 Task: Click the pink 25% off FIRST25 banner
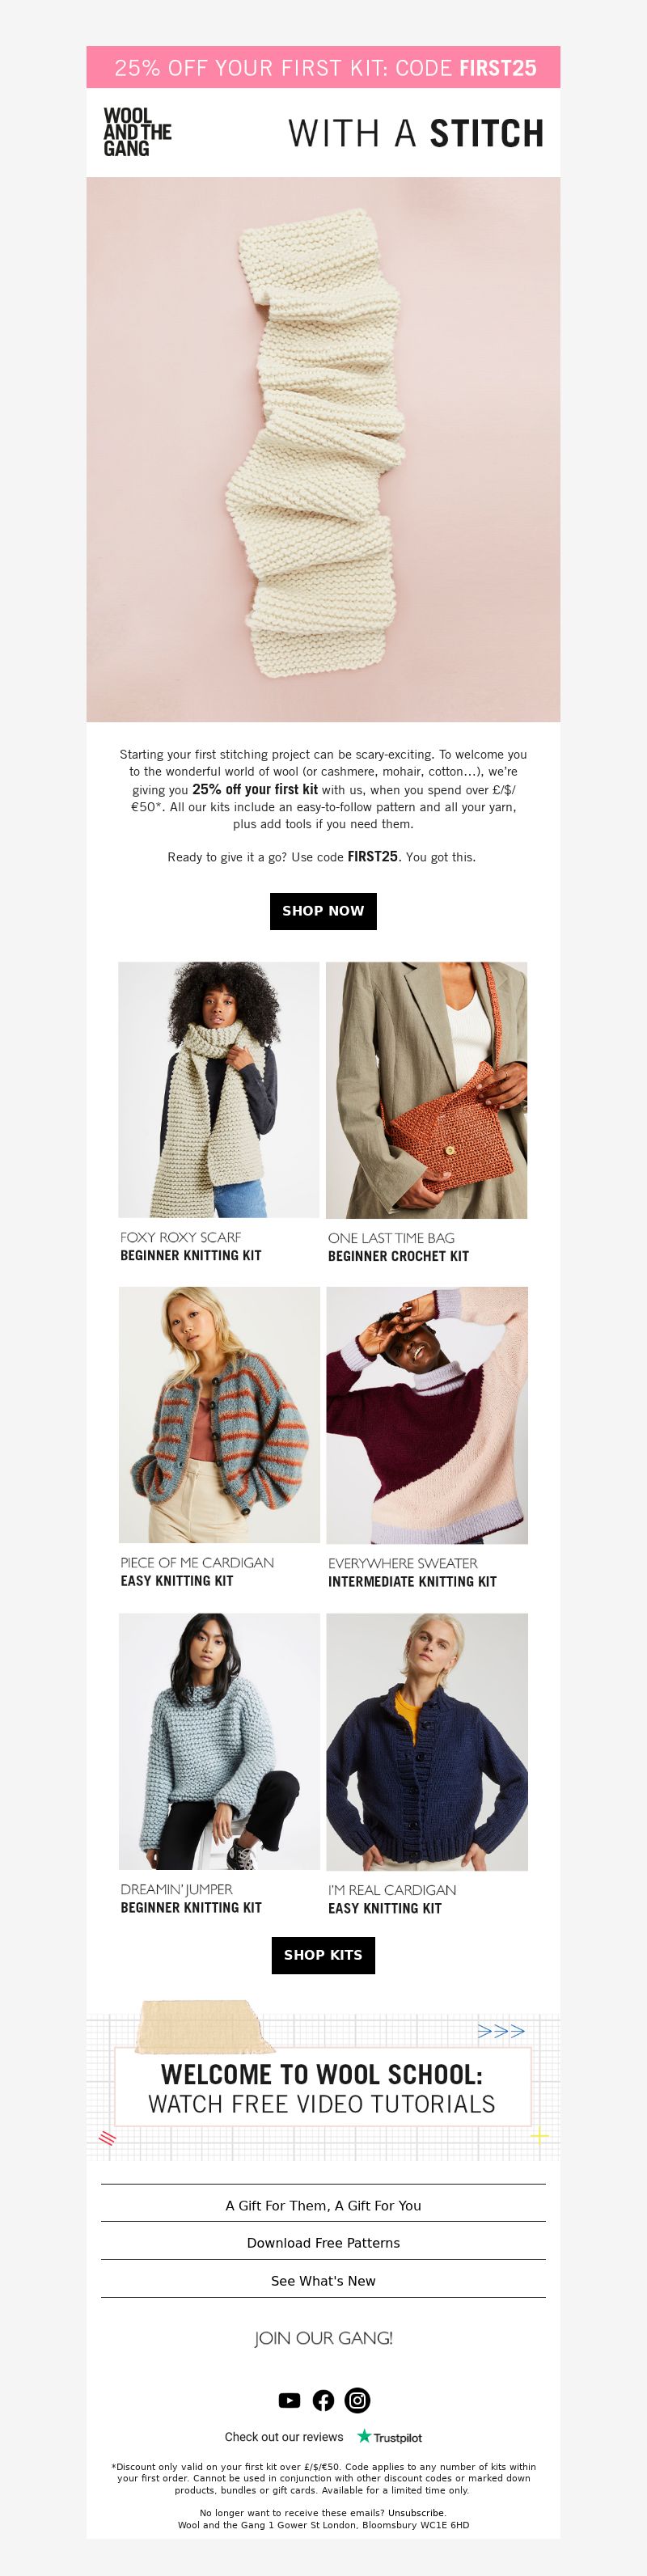point(323,67)
